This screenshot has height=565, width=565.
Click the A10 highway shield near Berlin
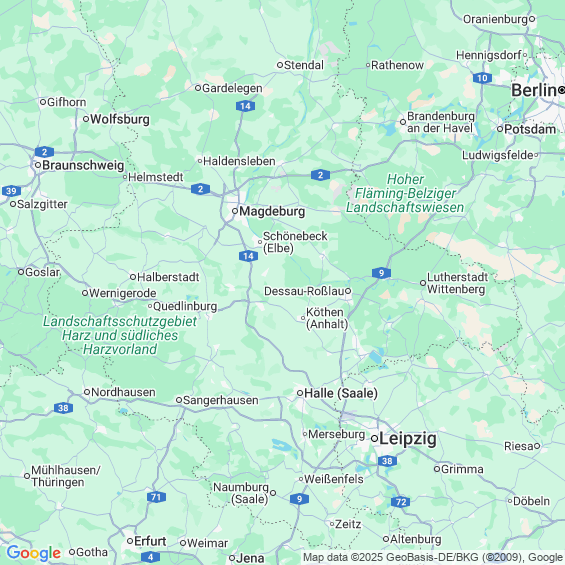tap(482, 78)
